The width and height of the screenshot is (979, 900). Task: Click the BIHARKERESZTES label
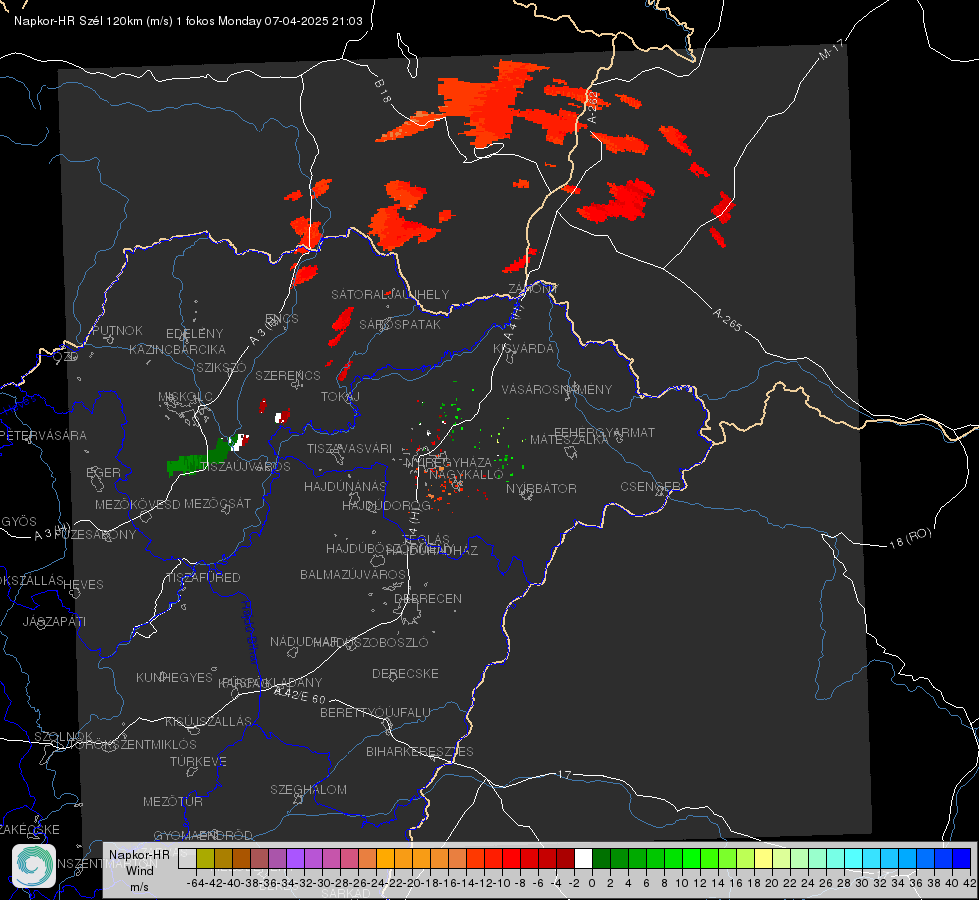pos(420,751)
